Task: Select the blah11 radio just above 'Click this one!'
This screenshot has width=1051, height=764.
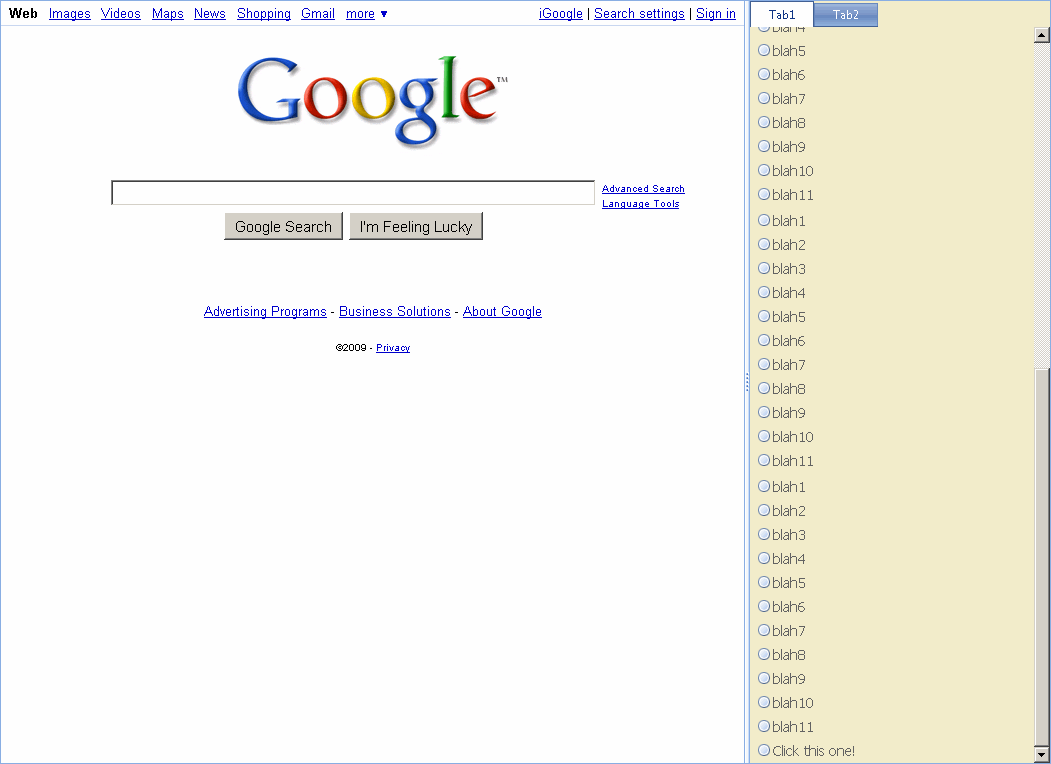Action: [x=763, y=726]
